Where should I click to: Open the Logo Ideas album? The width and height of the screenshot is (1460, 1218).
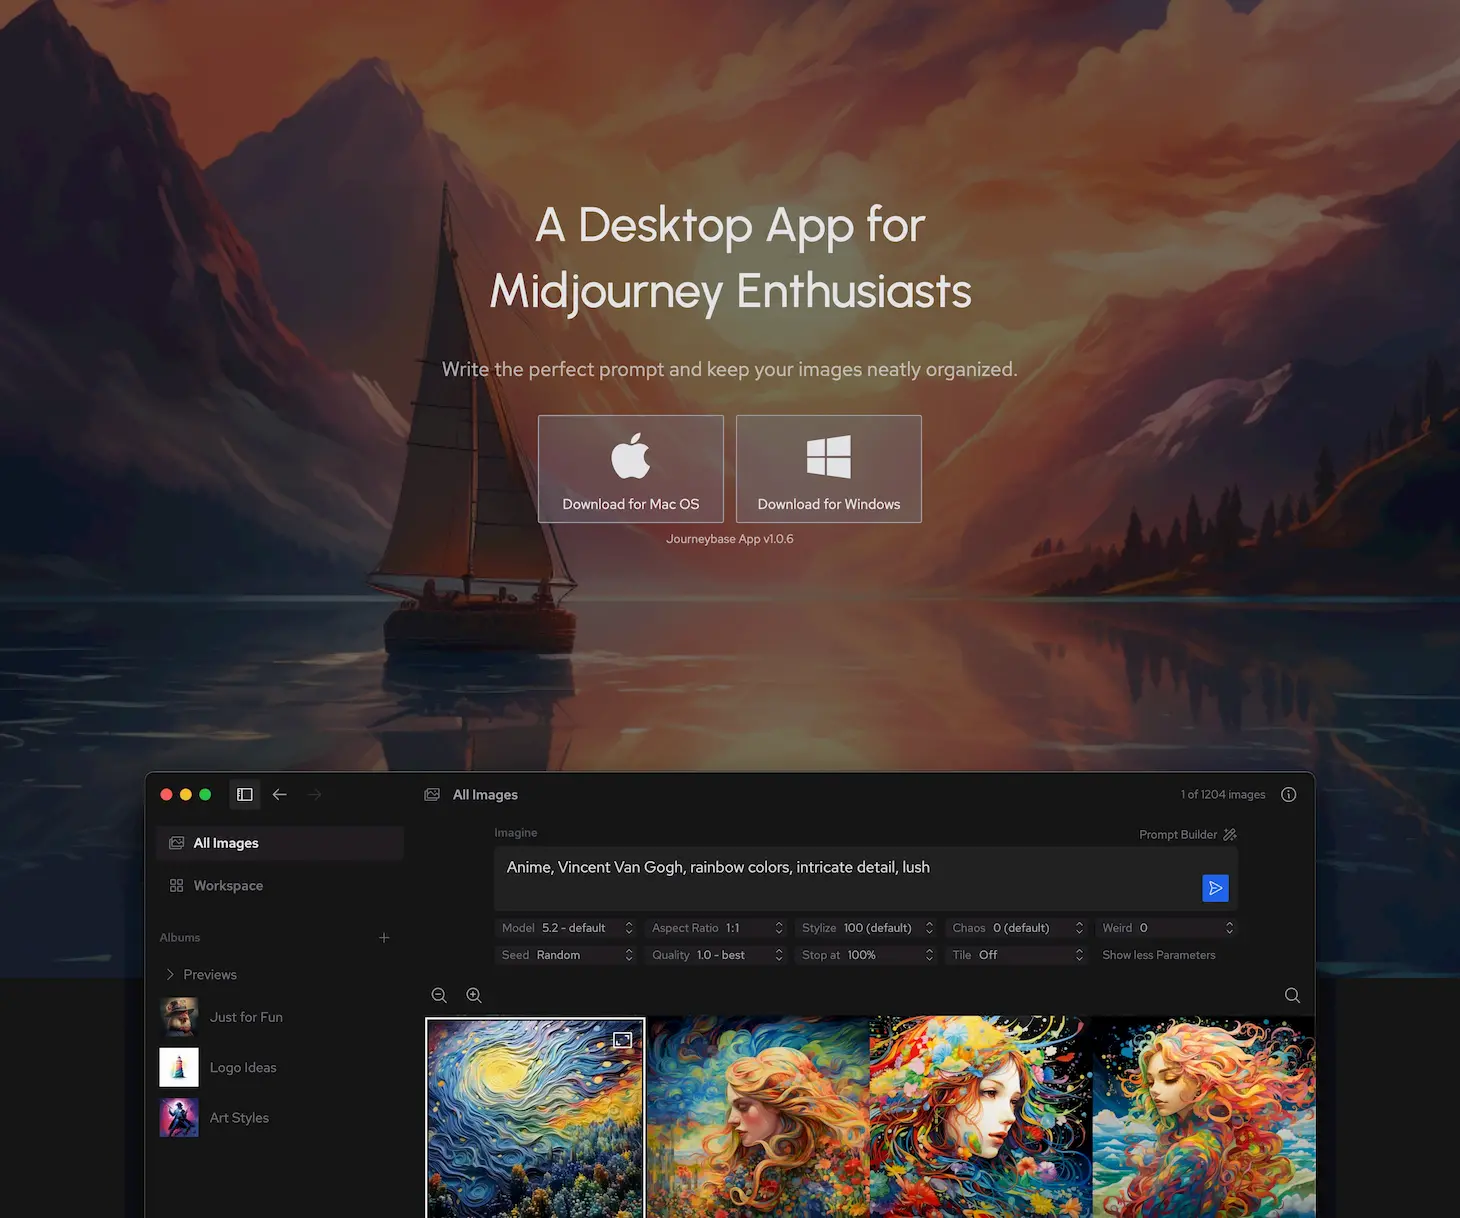242,1067
